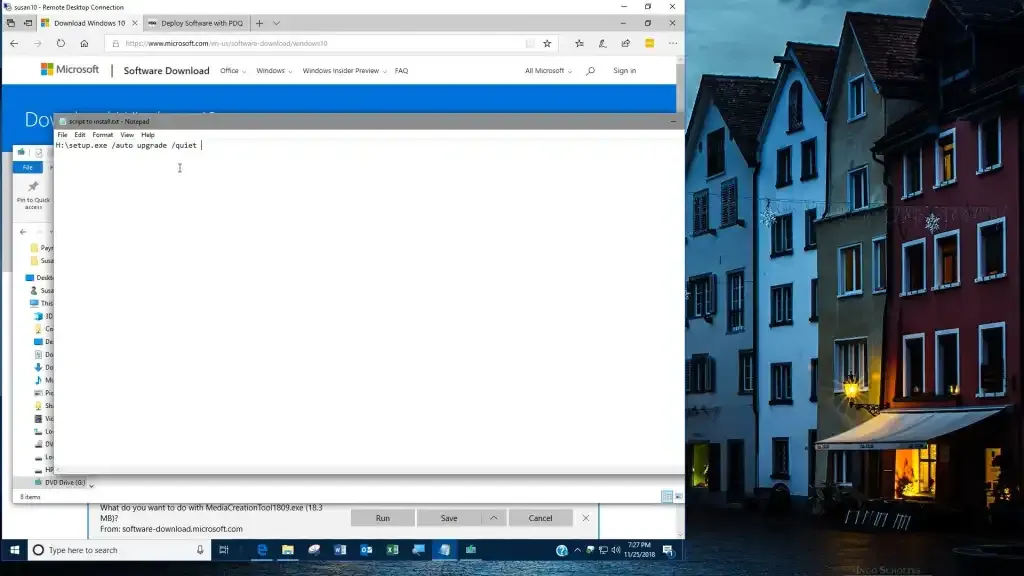Open Excel icon in the taskbar
The height and width of the screenshot is (576, 1024).
pyautogui.click(x=392, y=550)
